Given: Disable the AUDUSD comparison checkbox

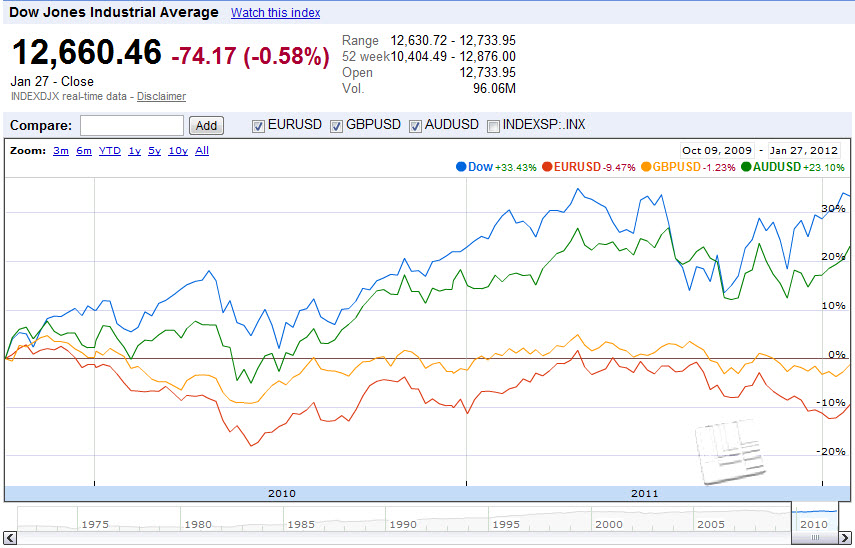Looking at the screenshot, I should (416, 126).
